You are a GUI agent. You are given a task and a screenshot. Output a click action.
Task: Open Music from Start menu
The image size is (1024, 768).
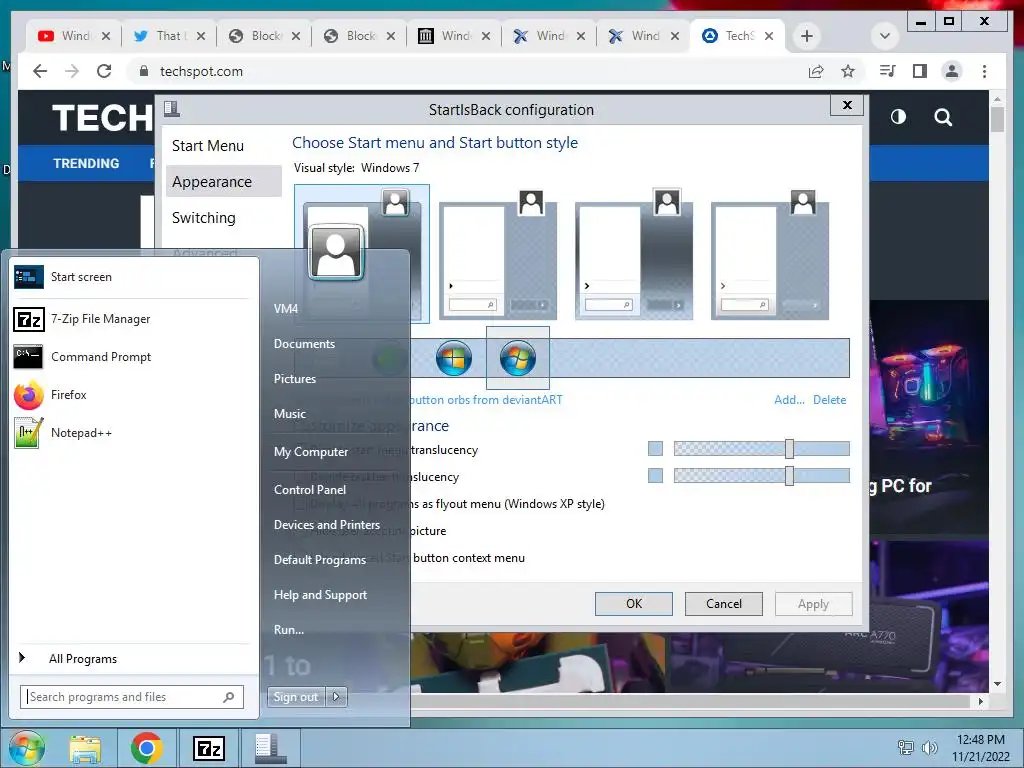[289, 413]
